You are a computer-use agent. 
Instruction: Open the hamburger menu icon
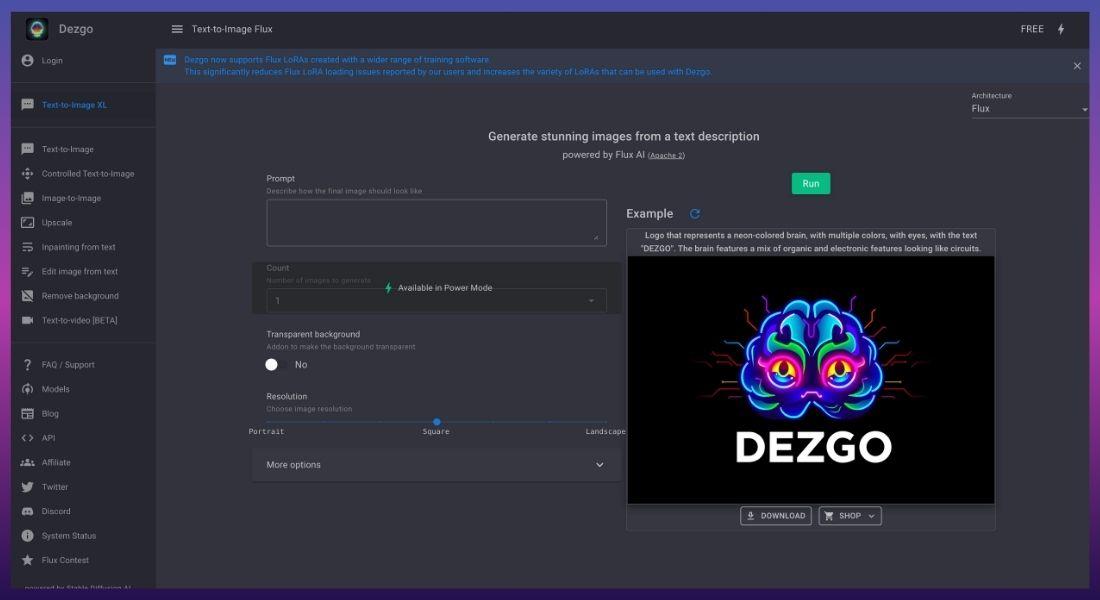pos(177,29)
